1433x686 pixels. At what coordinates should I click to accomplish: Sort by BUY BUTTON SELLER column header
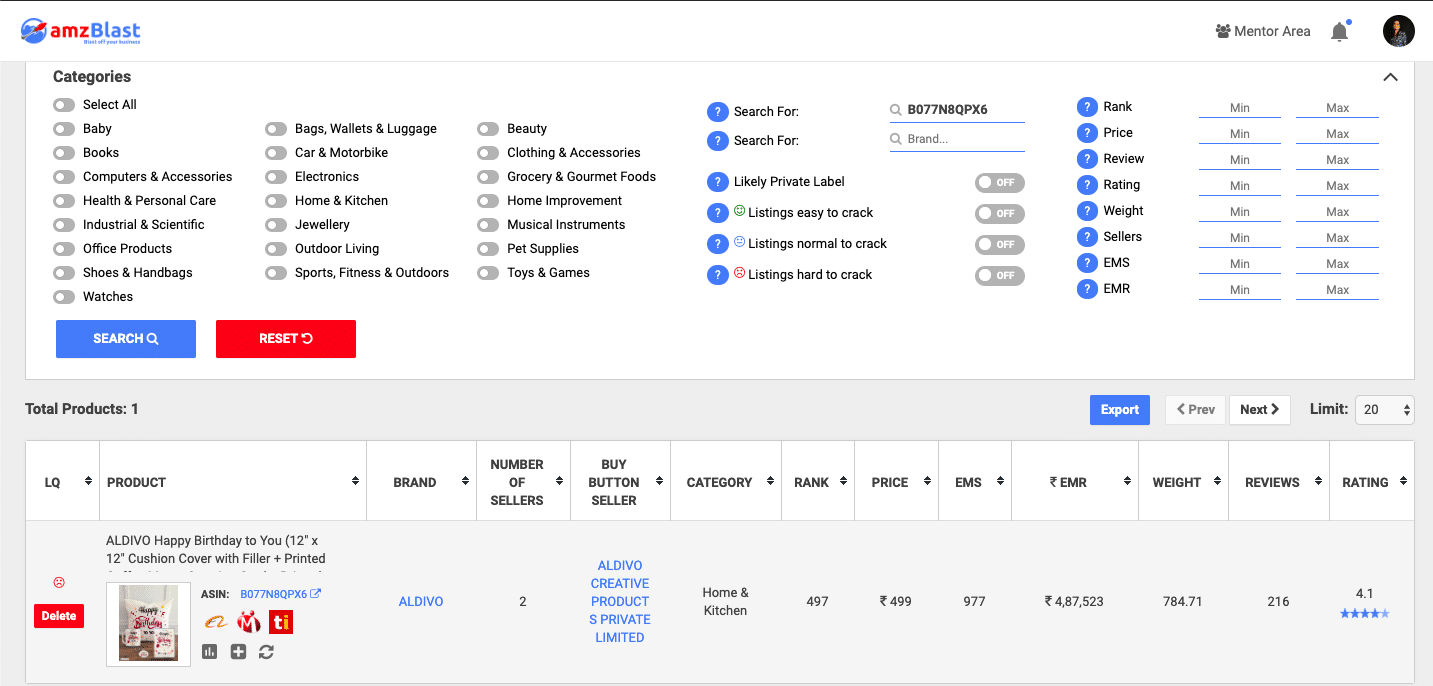[x=621, y=482]
